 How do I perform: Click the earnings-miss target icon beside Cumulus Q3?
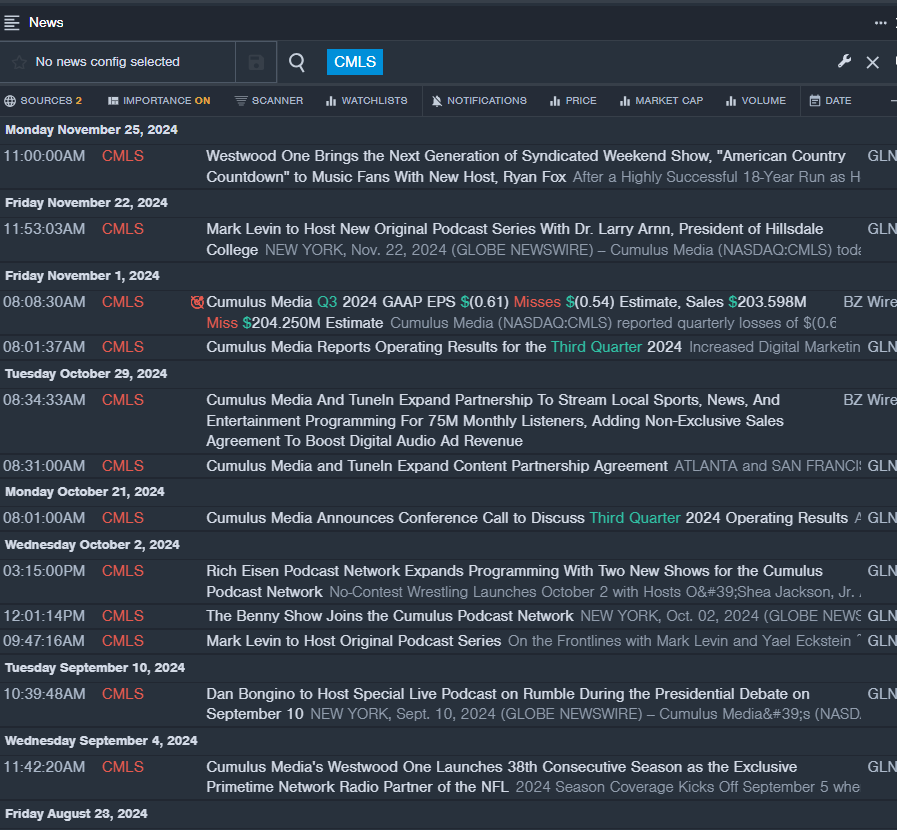pos(197,302)
